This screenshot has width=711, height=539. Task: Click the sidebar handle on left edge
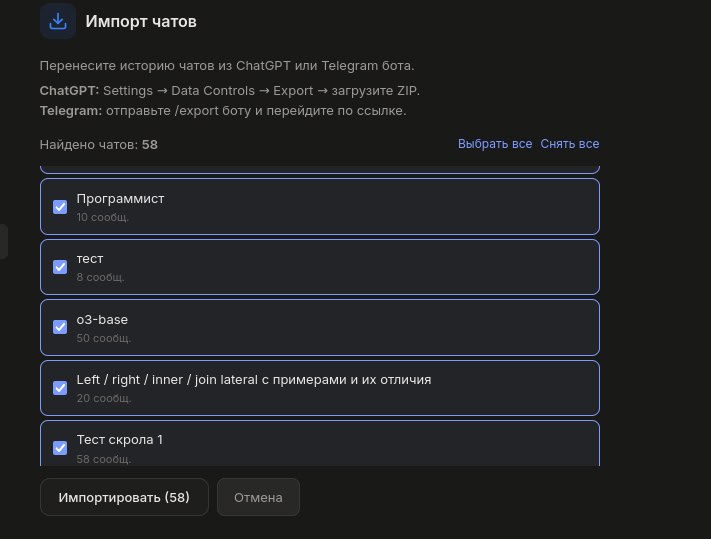click(x=3, y=241)
